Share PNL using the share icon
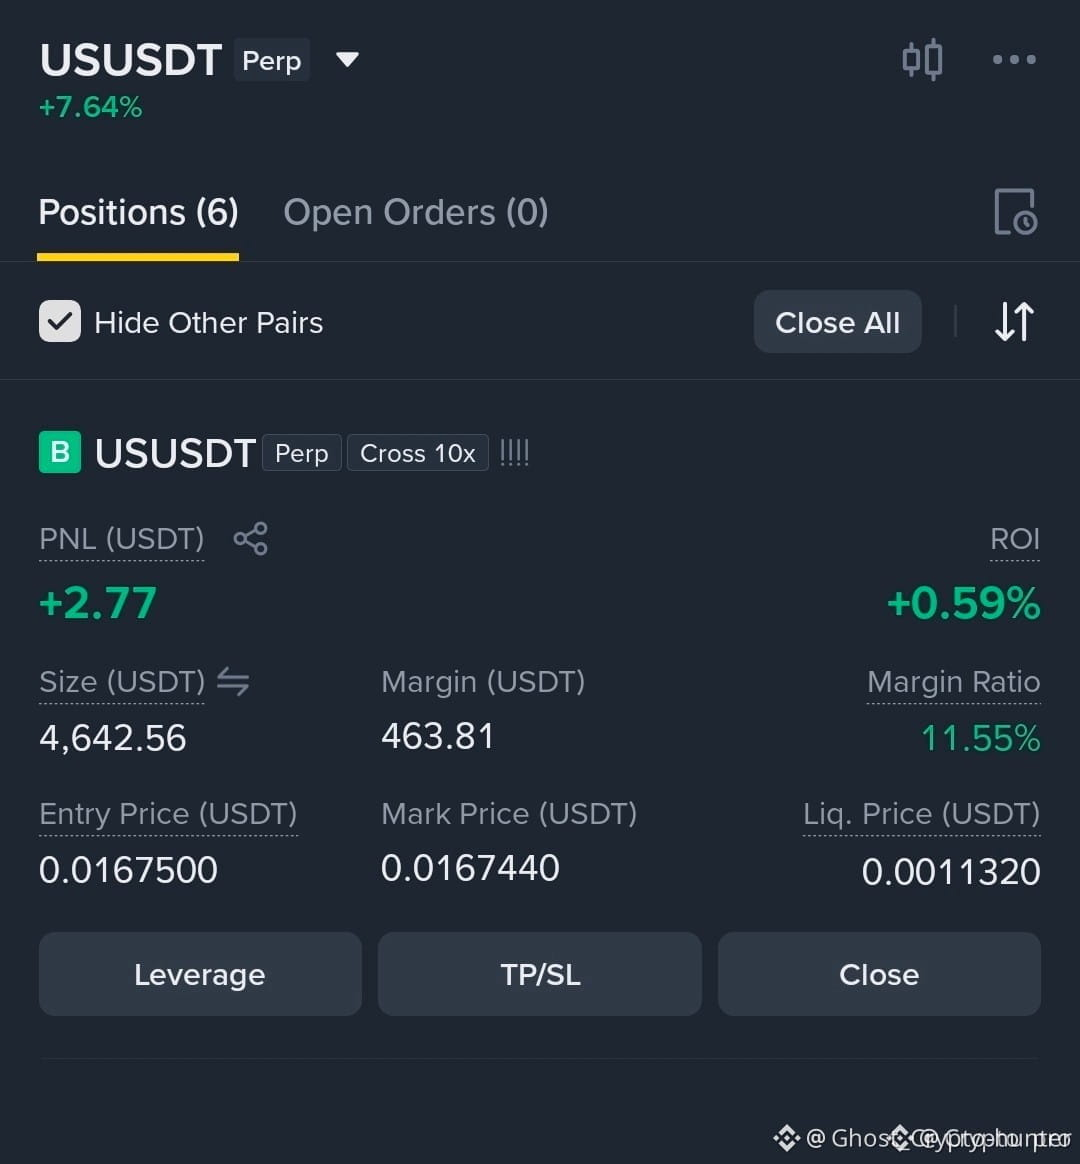The width and height of the screenshot is (1080, 1164). pyautogui.click(x=251, y=538)
